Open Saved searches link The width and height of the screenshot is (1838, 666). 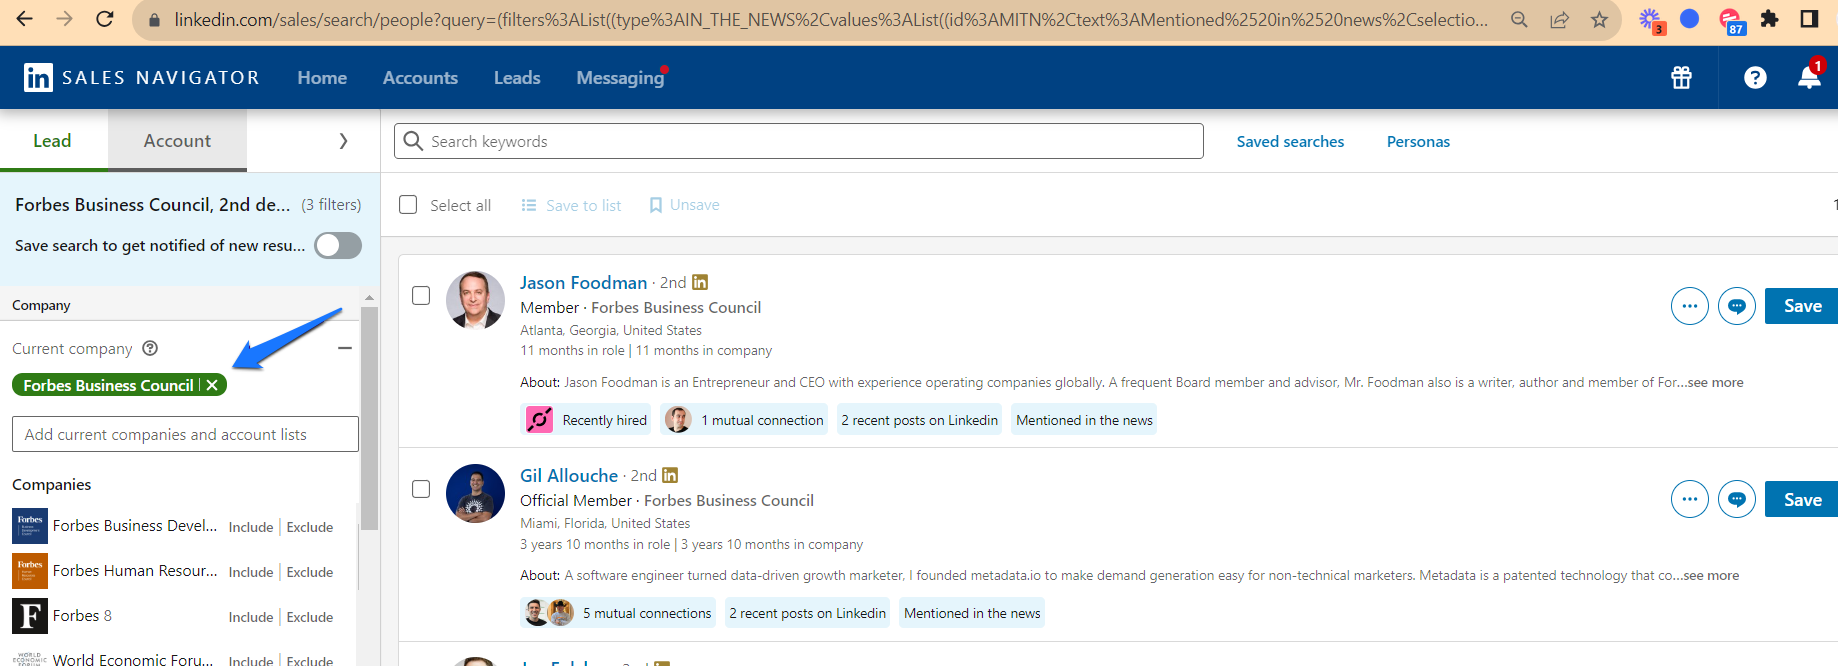1290,142
